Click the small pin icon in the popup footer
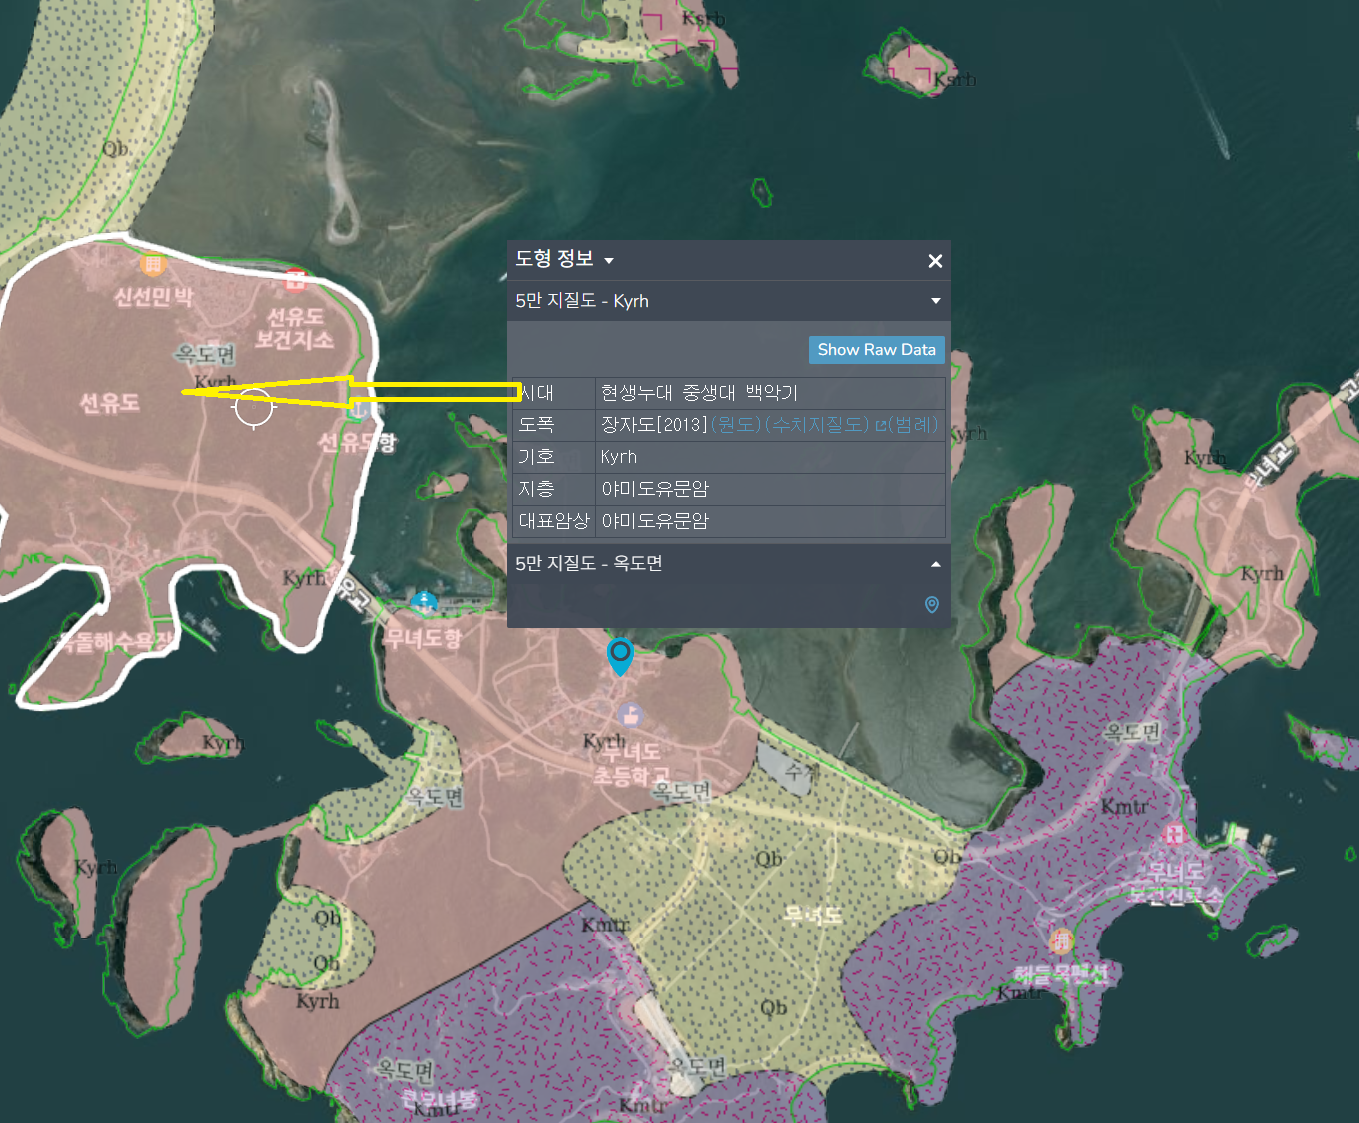Viewport: 1359px width, 1123px height. [x=931, y=605]
